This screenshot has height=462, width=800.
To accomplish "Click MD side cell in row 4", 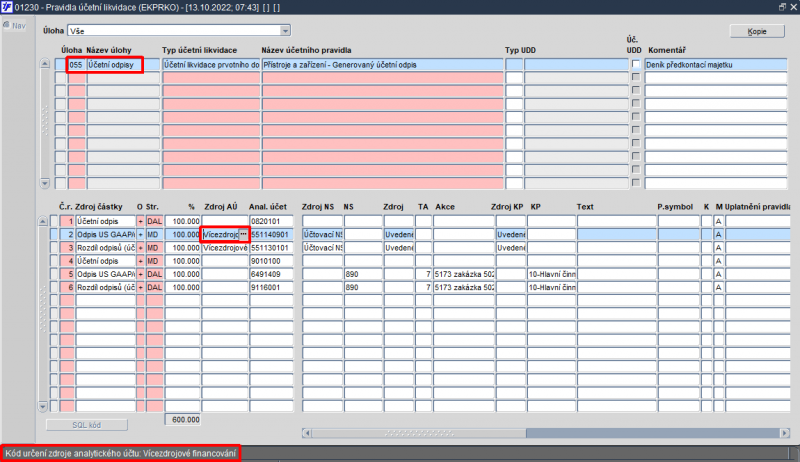I will click(x=154, y=261).
